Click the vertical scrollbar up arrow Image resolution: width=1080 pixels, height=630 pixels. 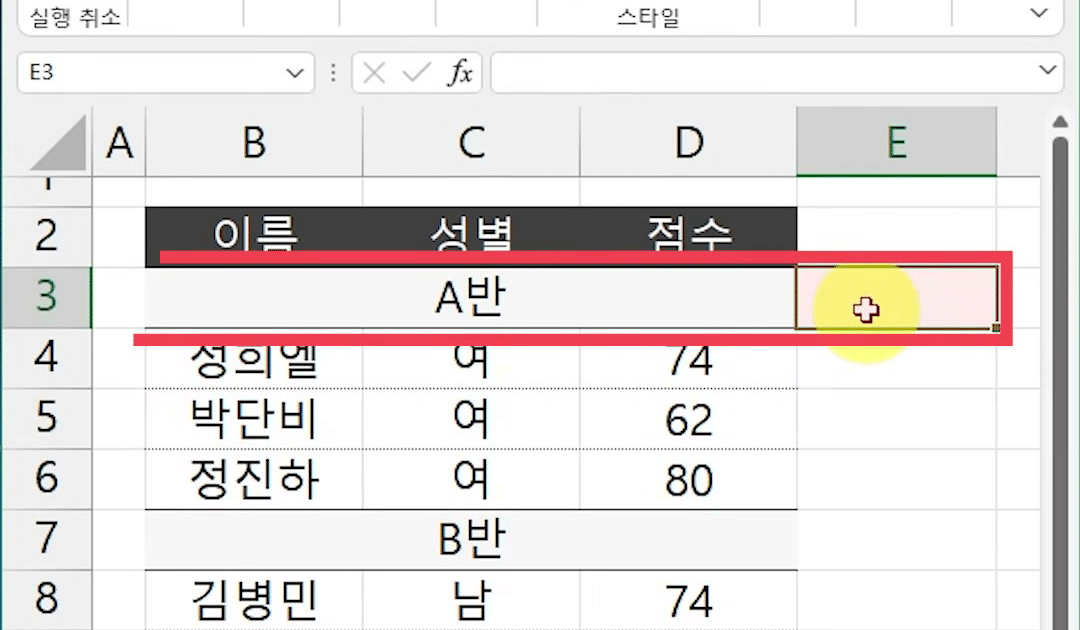tap(1060, 122)
